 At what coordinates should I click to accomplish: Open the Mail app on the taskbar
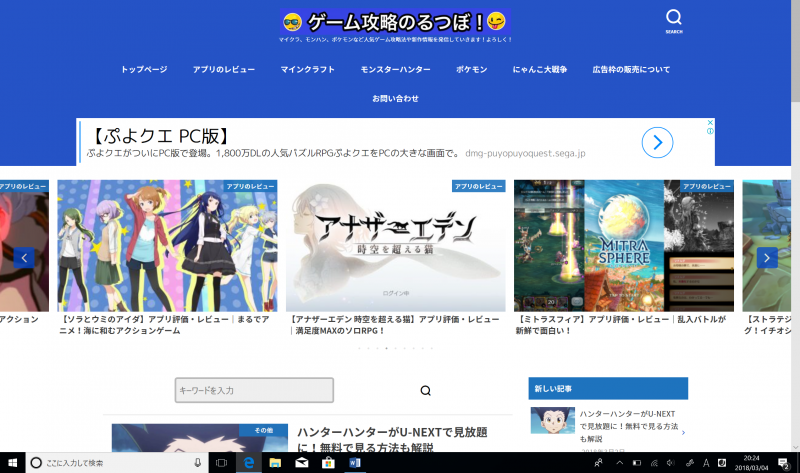[302, 463]
